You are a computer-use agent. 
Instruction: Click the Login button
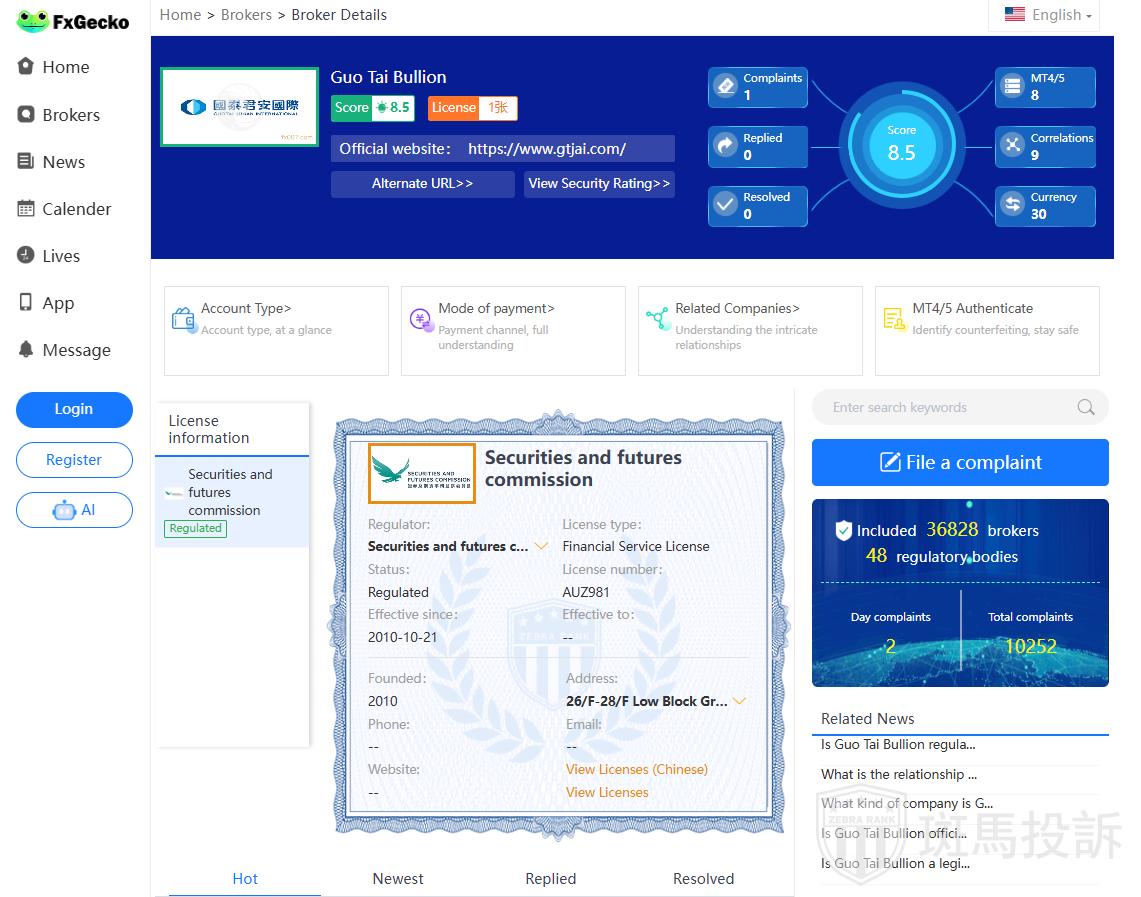pos(74,409)
